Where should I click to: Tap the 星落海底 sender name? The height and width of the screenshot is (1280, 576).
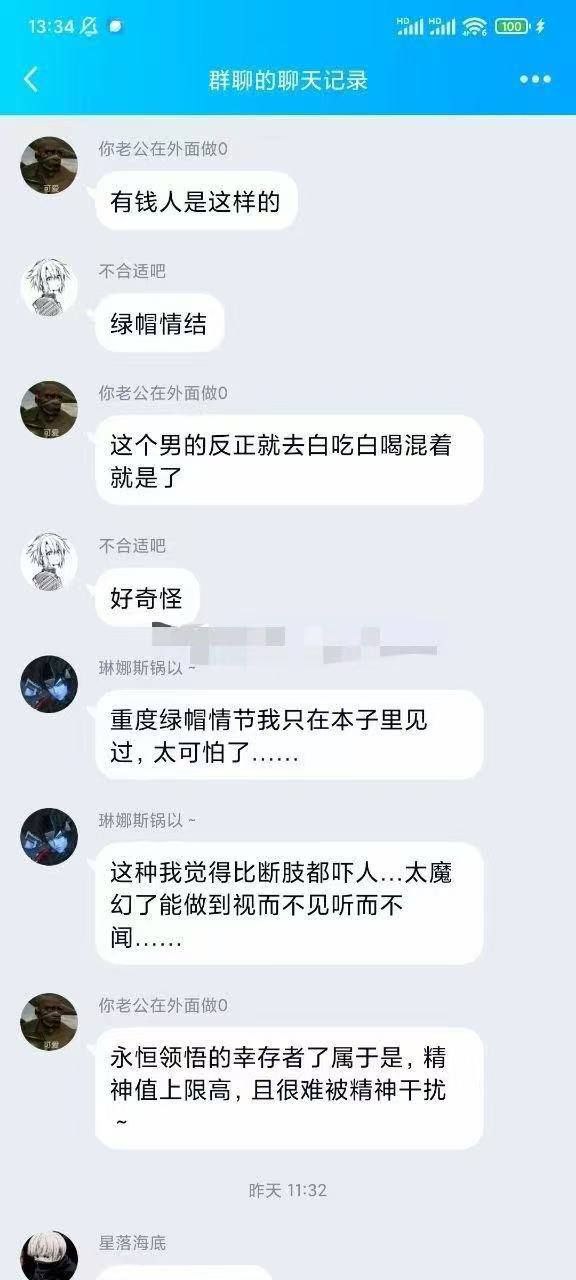132,1243
